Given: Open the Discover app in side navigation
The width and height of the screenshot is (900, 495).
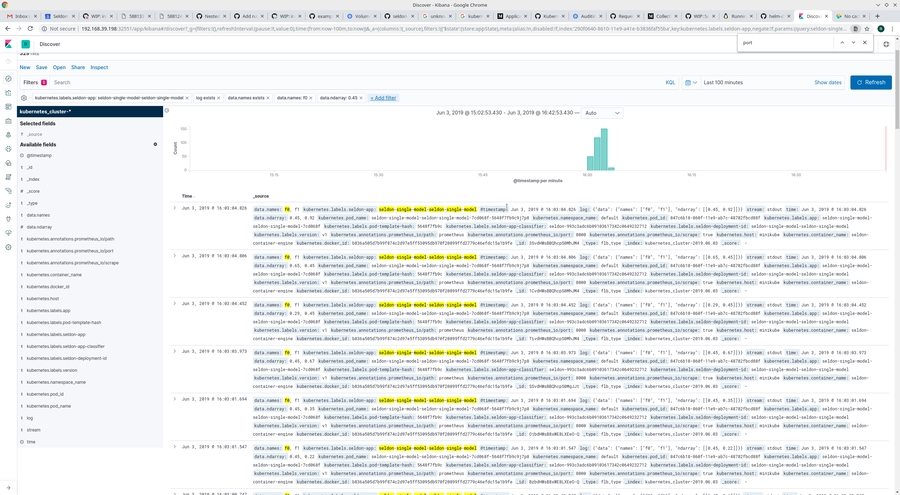Looking at the screenshot, I should coord(7,79).
